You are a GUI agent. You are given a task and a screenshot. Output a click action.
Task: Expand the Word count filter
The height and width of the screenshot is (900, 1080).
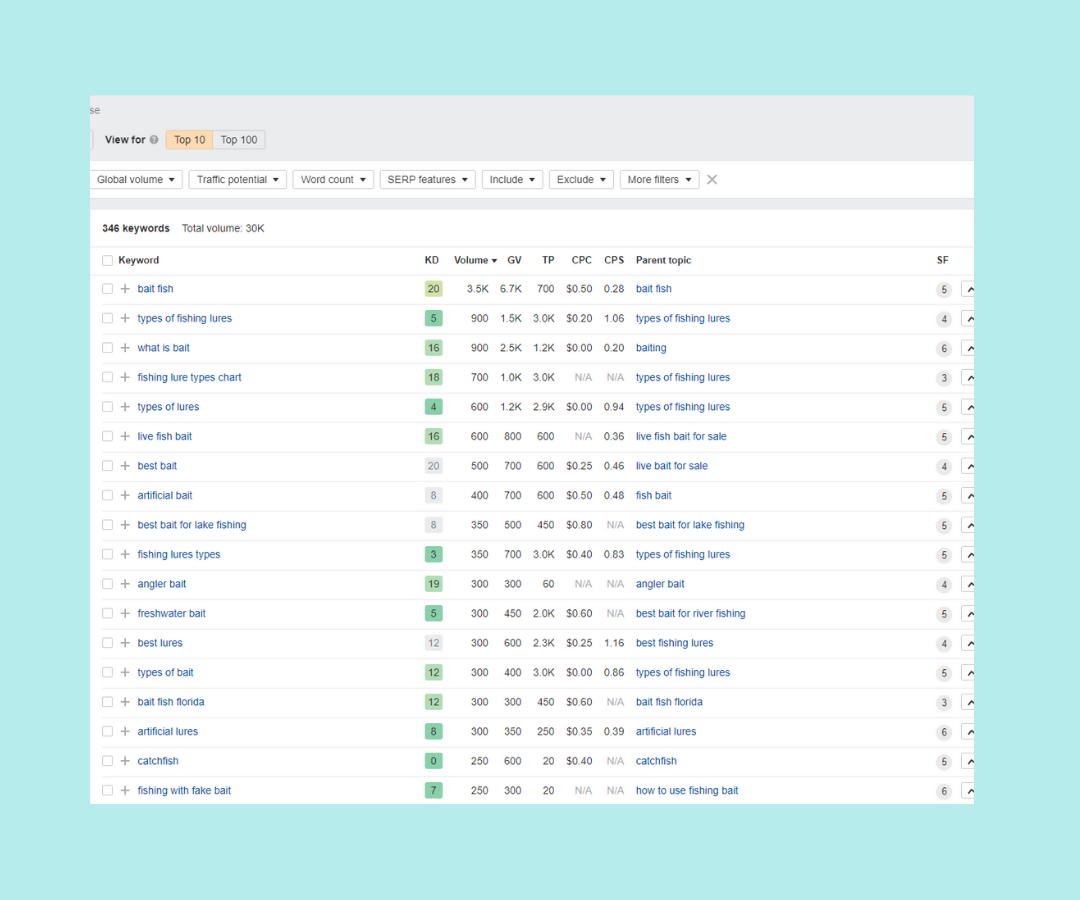(333, 180)
